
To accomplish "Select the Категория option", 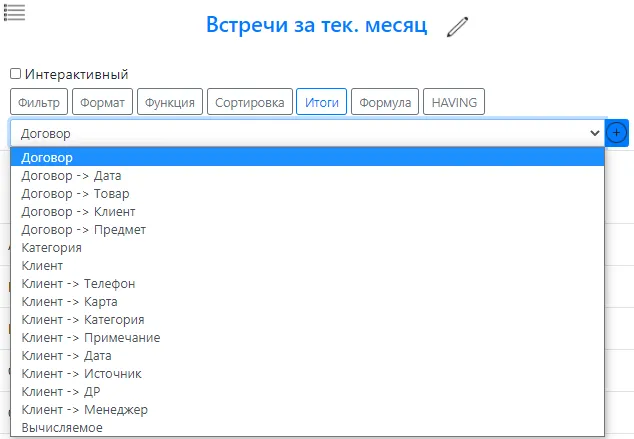I will pyautogui.click(x=307, y=247).
